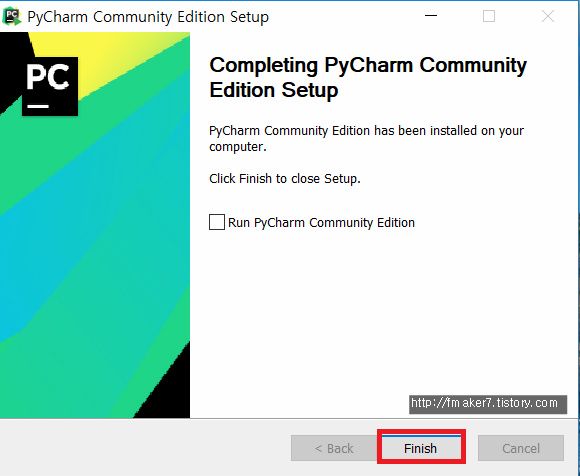Image resolution: width=580 pixels, height=476 pixels.
Task: Click the 'PyCharm Community Edition Setup' title text
Action: pyautogui.click(x=148, y=17)
